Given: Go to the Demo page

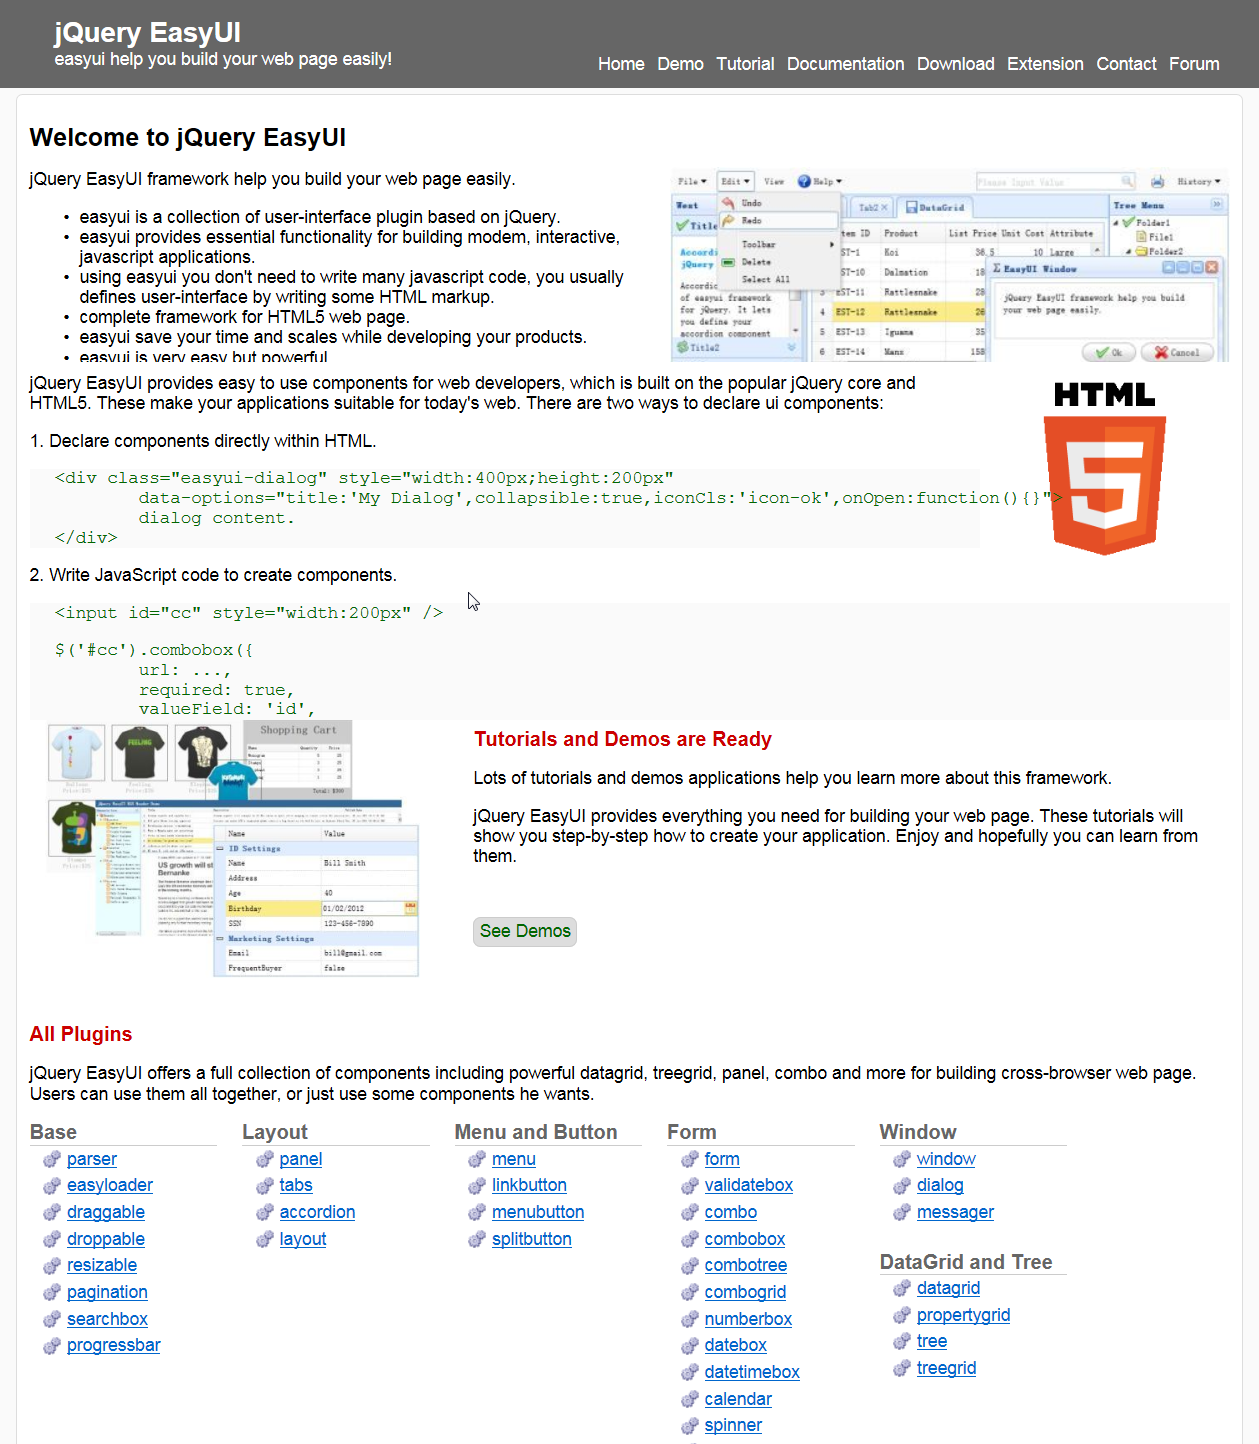Looking at the screenshot, I should click(680, 64).
